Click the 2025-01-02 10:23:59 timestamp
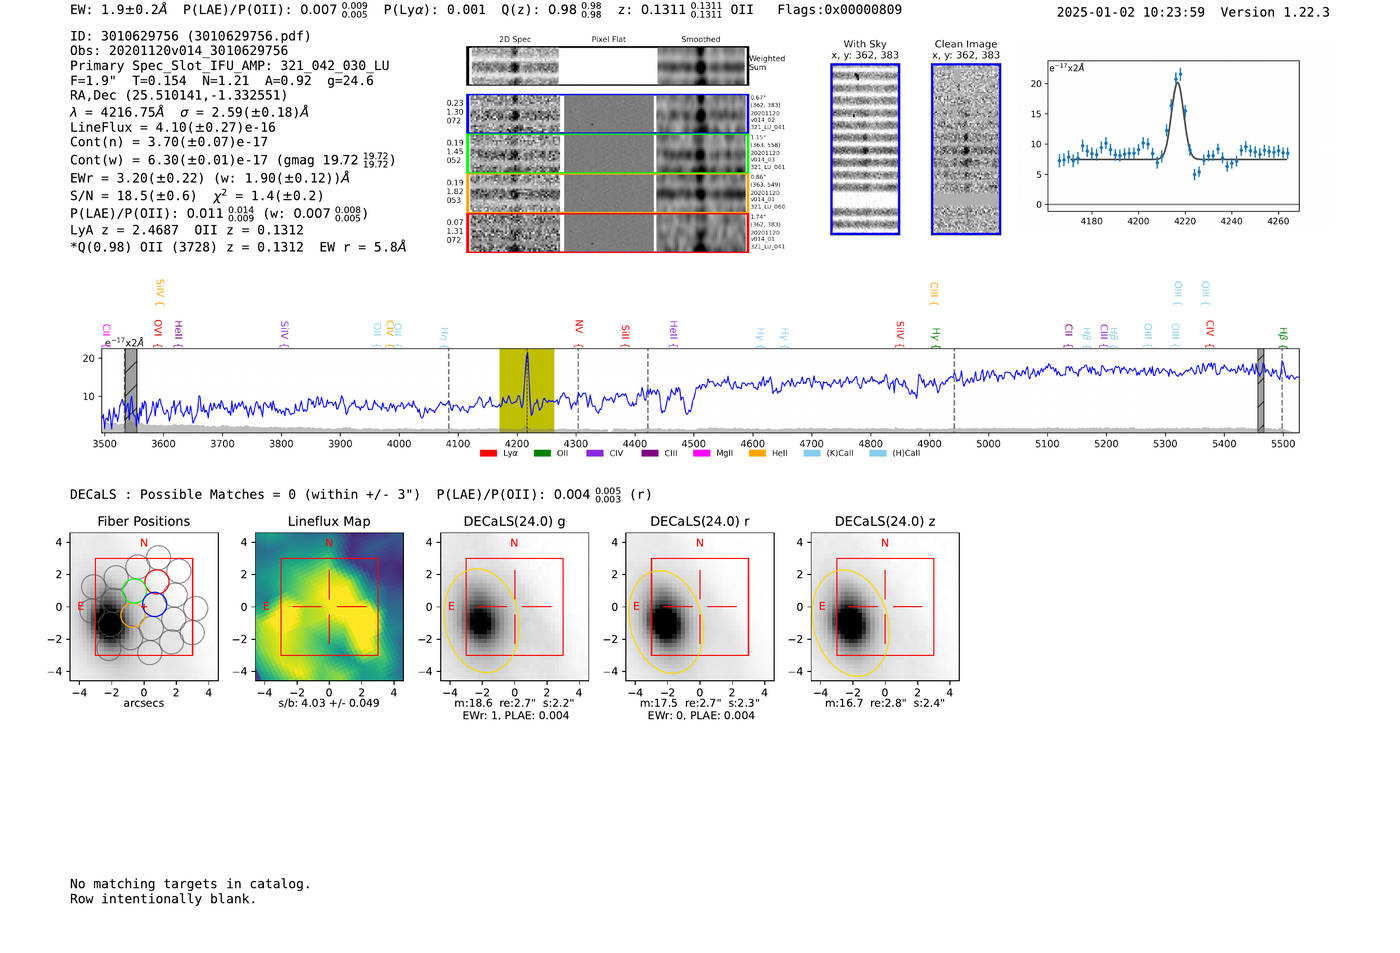 [x=1131, y=12]
